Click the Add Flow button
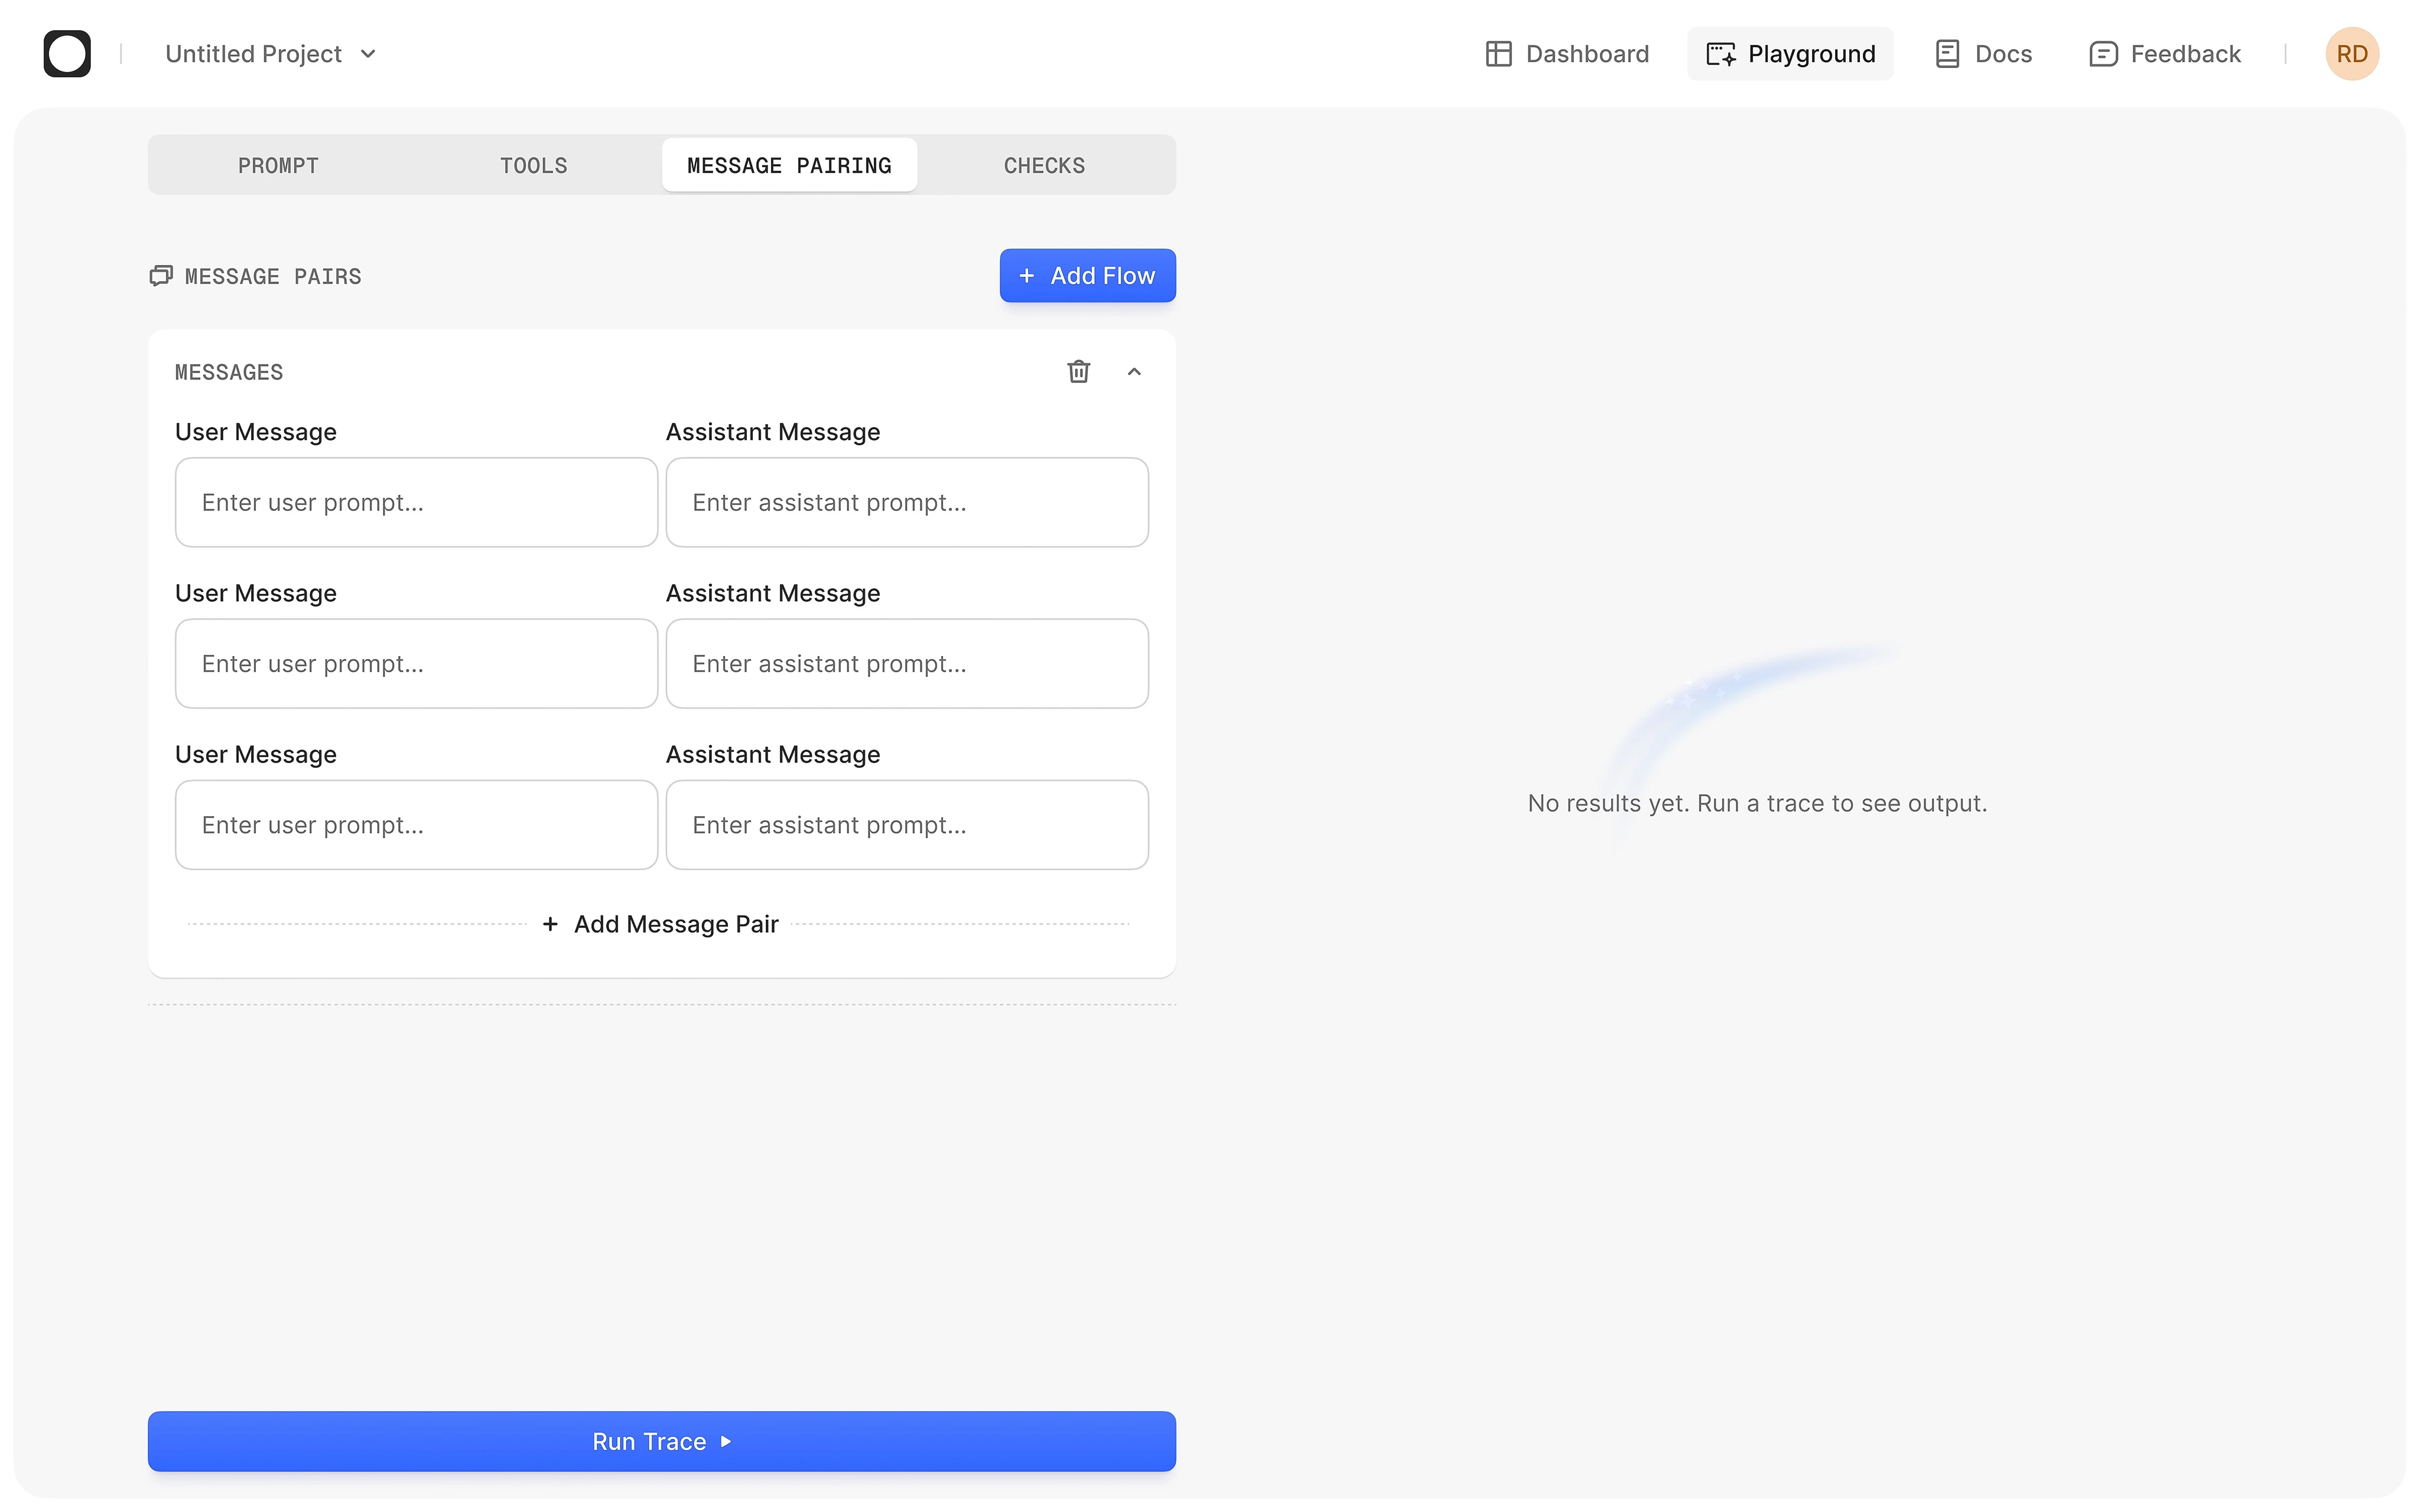This screenshot has width=2420, height=1512. coord(1087,276)
